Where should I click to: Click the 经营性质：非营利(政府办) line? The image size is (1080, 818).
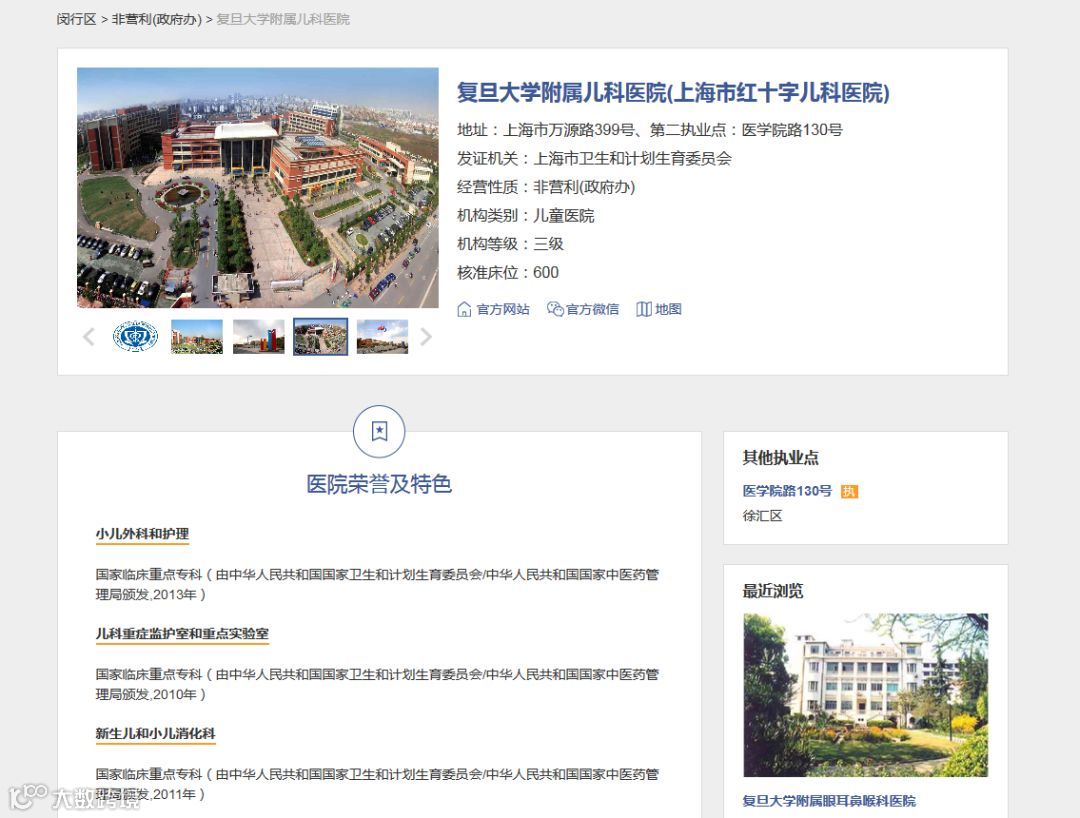coord(546,187)
